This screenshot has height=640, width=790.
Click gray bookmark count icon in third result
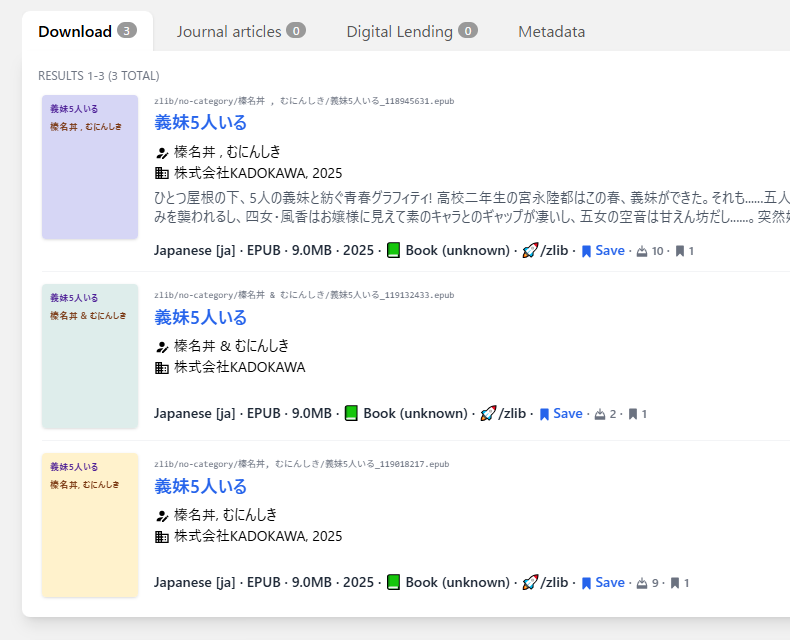(x=675, y=583)
